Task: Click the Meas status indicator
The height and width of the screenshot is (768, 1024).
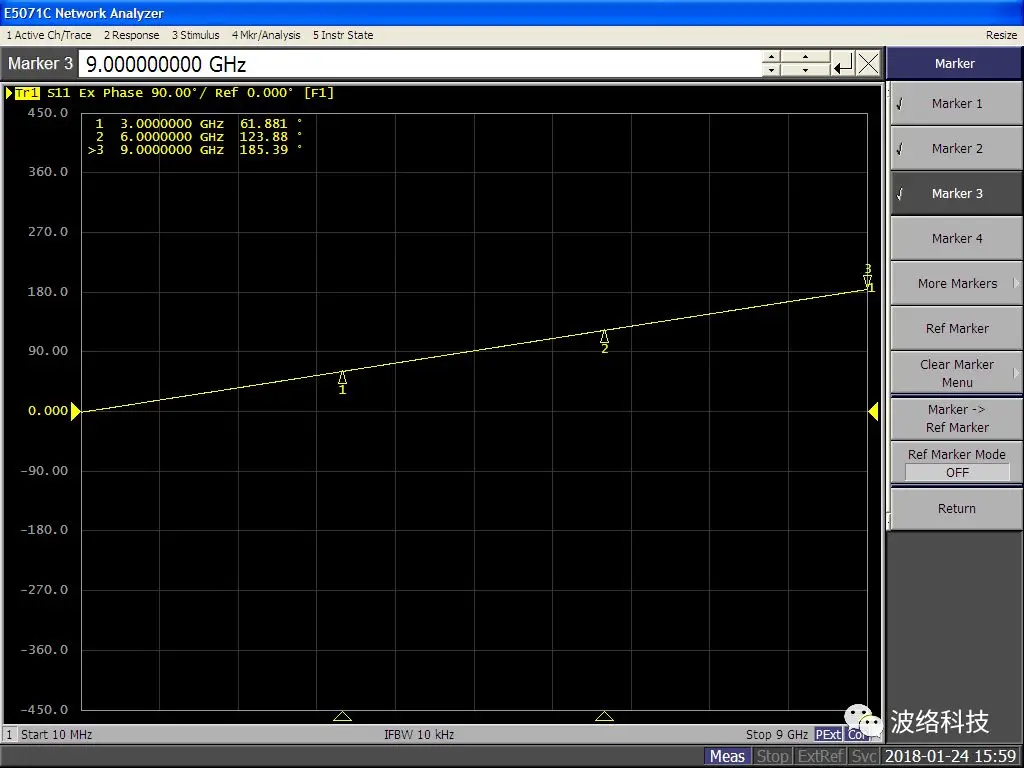Action: pos(727,756)
